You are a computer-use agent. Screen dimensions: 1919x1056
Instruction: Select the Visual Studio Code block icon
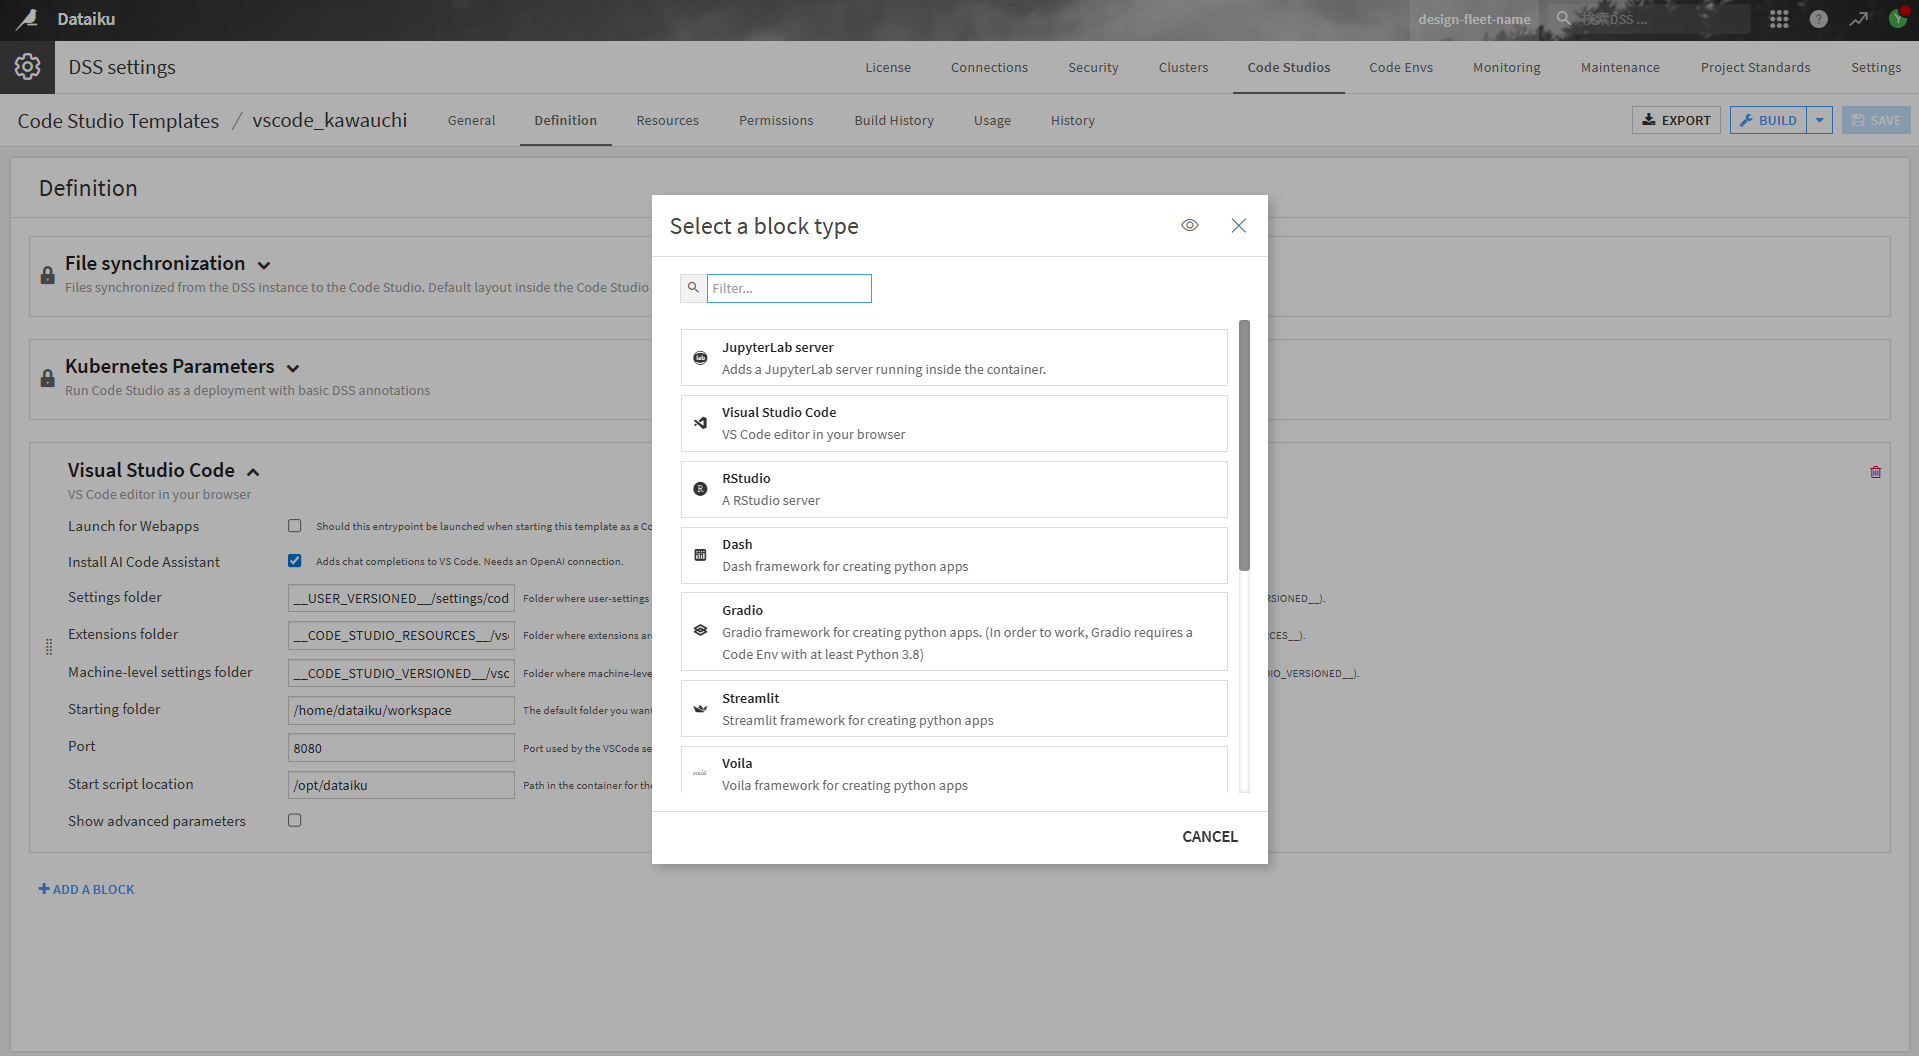(x=700, y=423)
